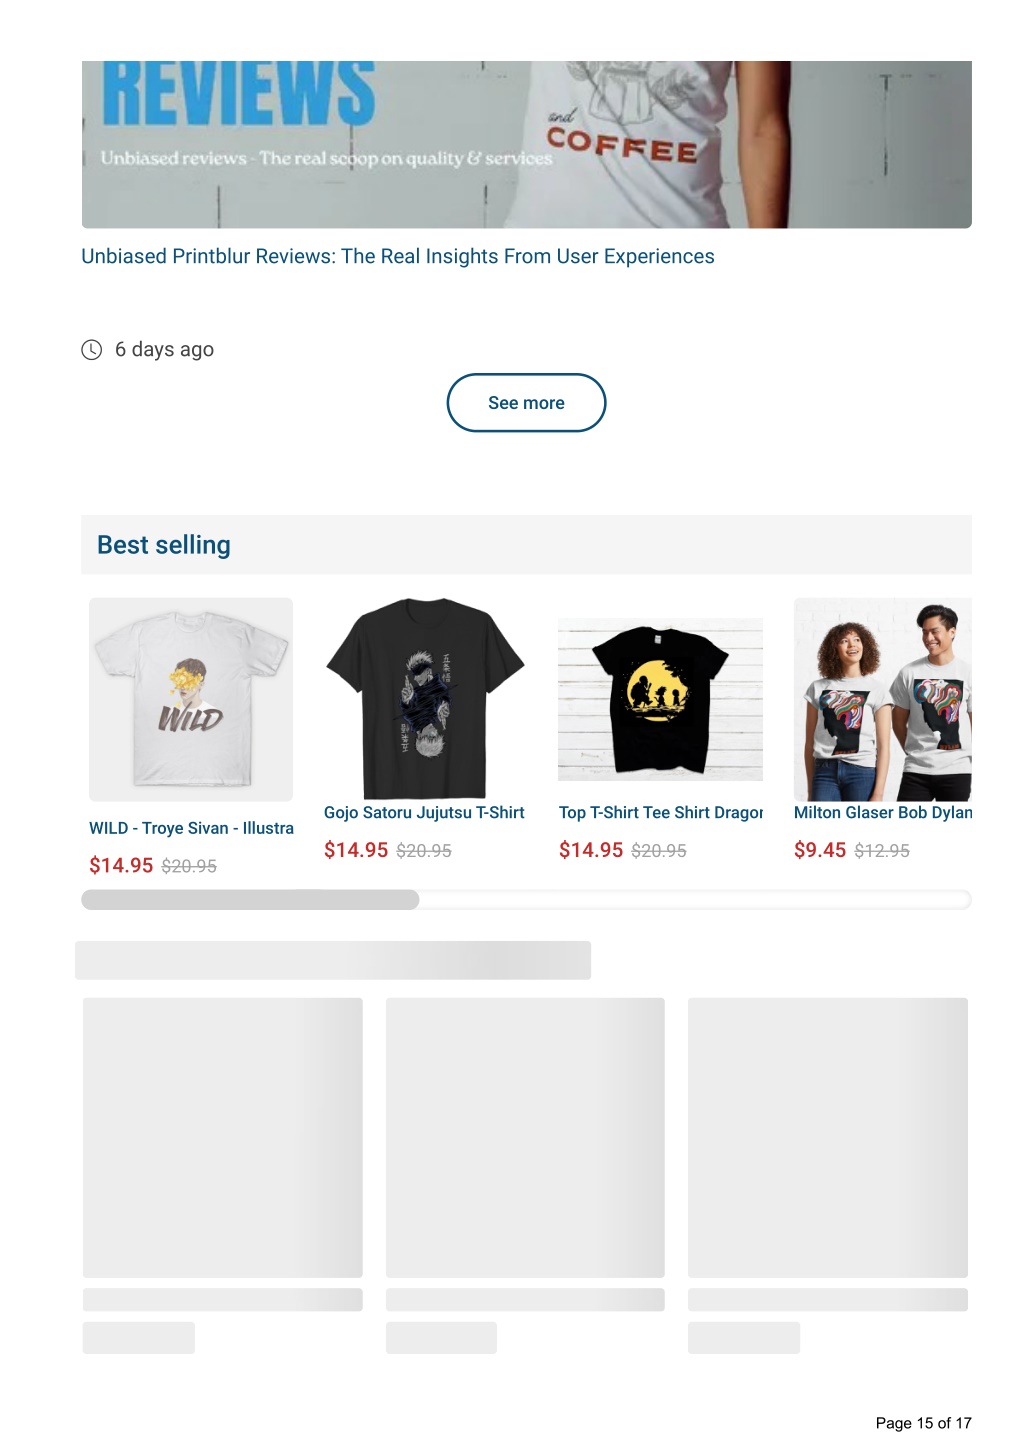Click the clock icon beside 6 days ago
Screen dimensions: 1024x1449
(91, 350)
